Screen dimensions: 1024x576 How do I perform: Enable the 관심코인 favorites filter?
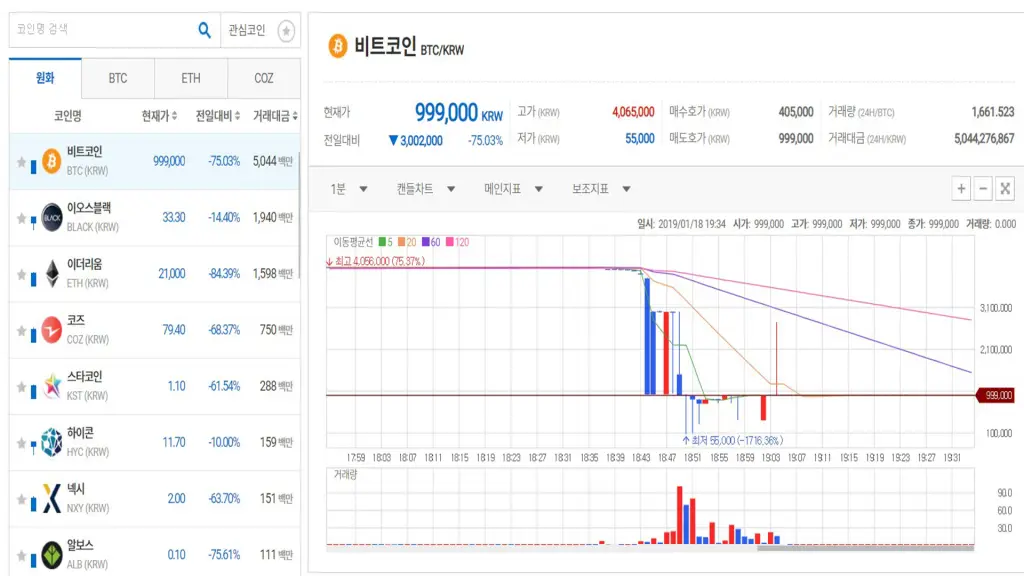click(x=286, y=31)
